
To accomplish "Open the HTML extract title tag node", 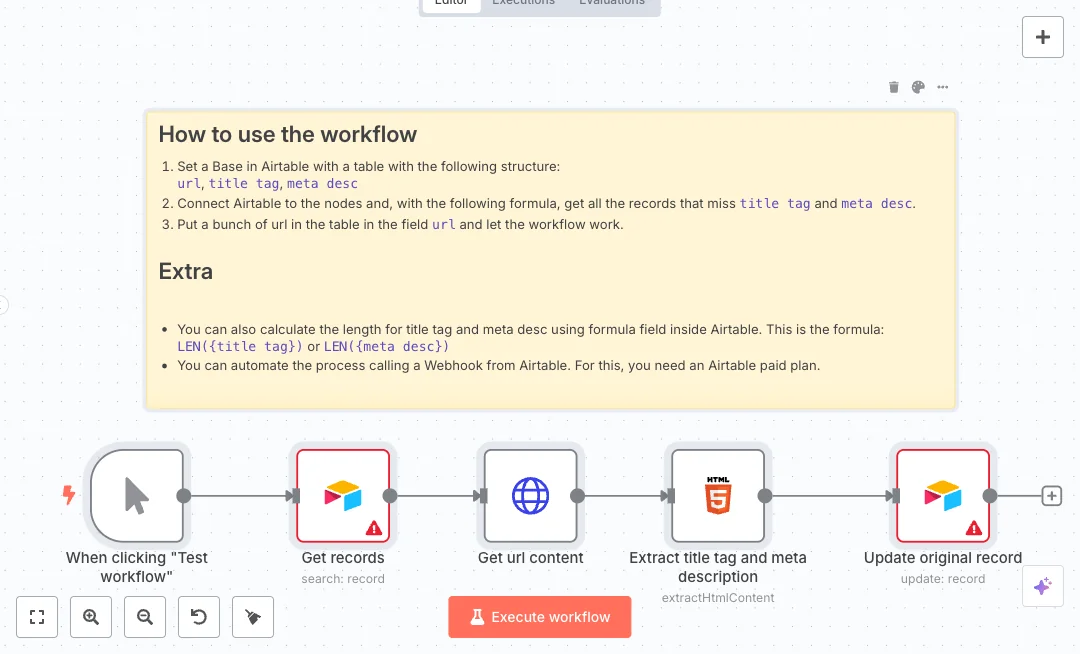I will tap(717, 495).
